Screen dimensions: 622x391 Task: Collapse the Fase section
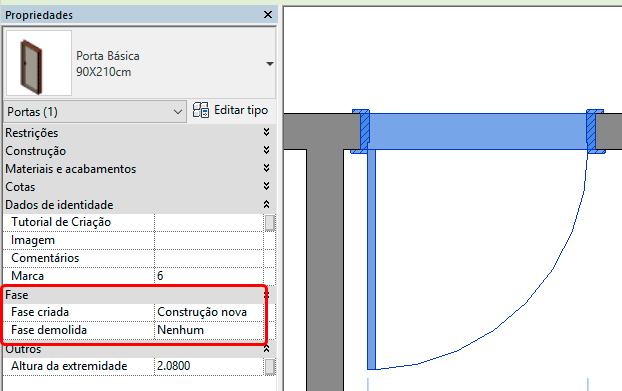(x=267, y=295)
